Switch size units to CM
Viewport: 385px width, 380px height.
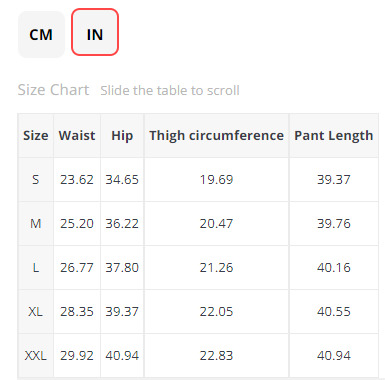(x=41, y=34)
